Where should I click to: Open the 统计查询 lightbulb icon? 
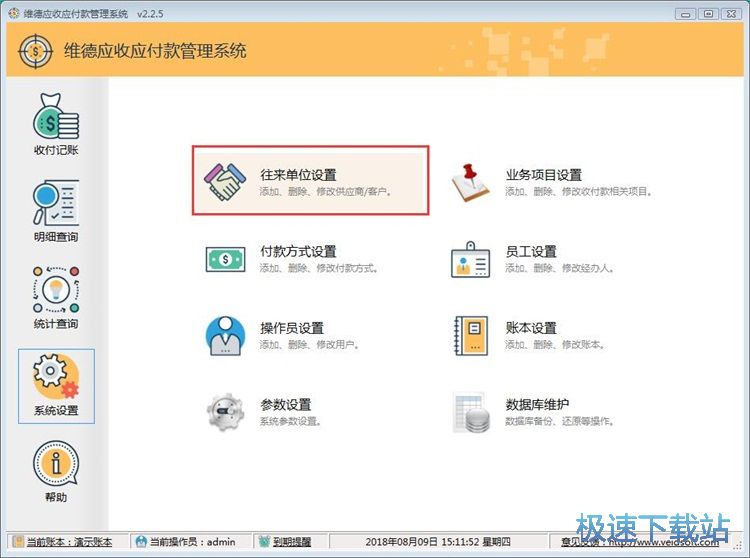point(56,290)
